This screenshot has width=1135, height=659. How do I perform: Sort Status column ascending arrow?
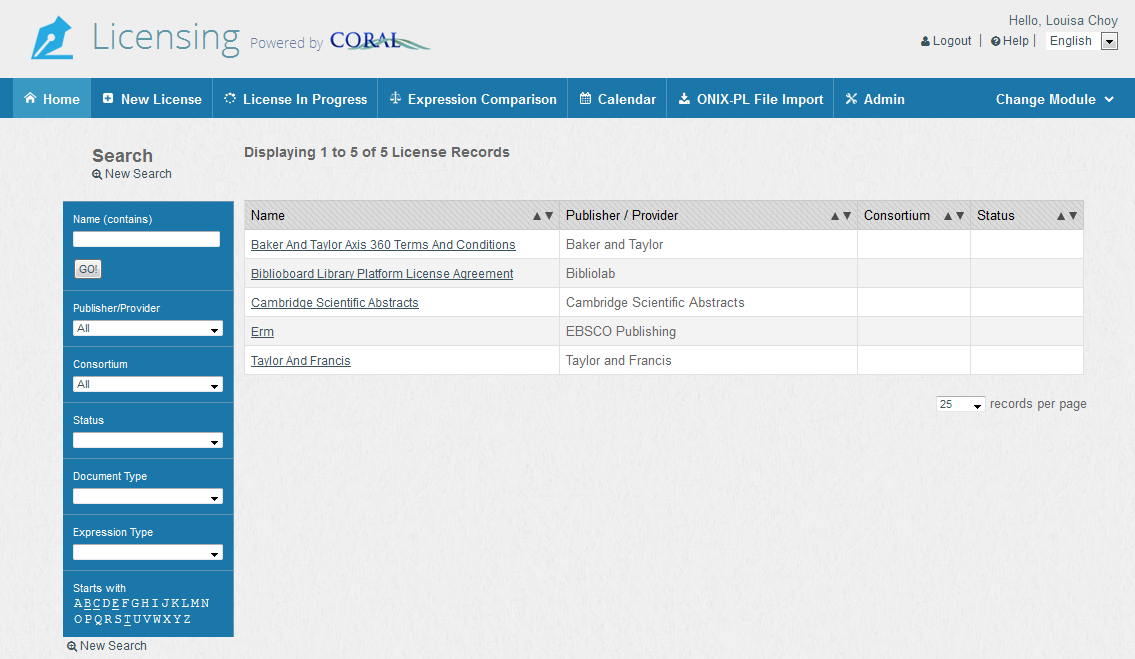pos(1061,216)
